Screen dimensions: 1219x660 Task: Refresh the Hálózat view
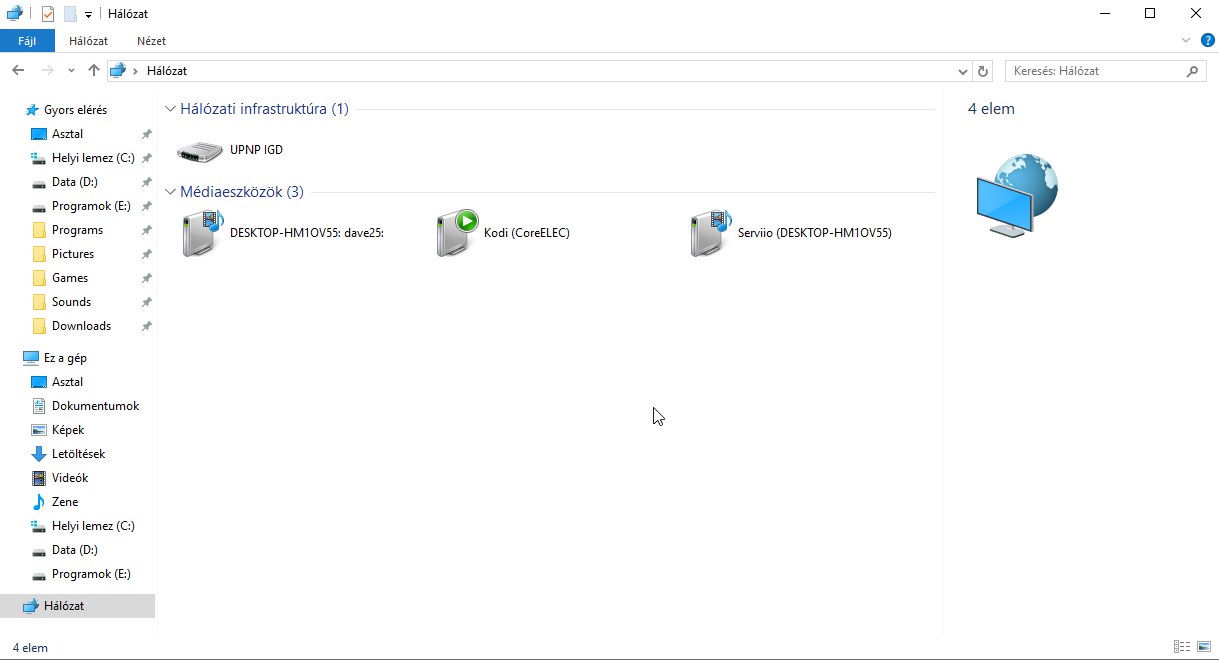pyautogui.click(x=983, y=71)
